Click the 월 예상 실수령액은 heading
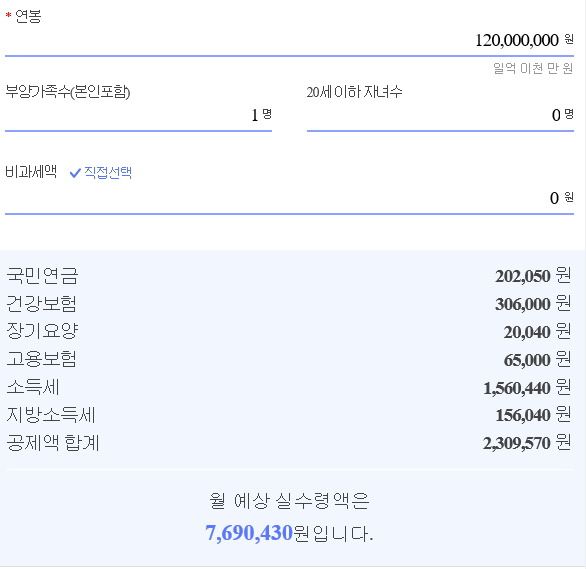This screenshot has width=586, height=569. pos(289,501)
